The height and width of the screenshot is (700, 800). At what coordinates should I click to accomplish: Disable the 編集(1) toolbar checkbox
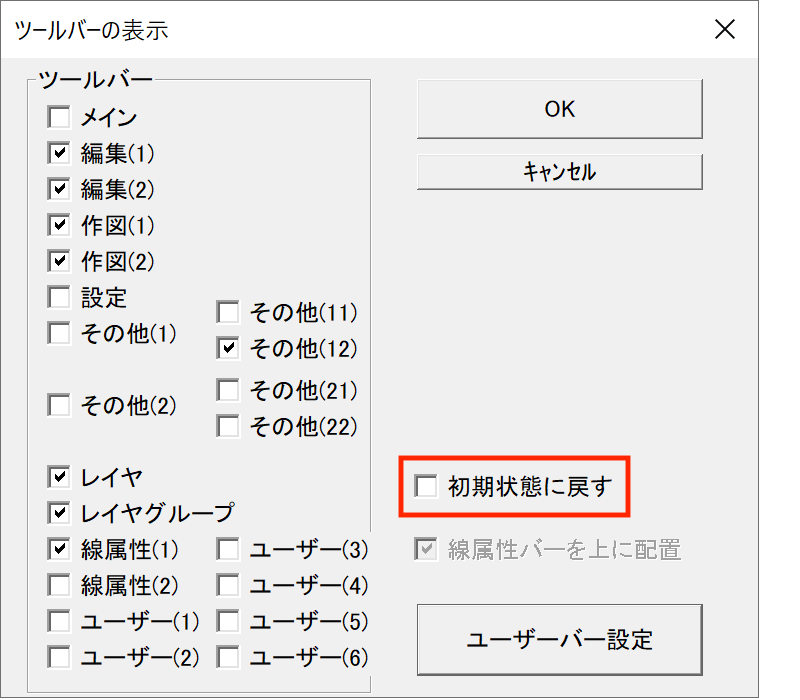58,153
